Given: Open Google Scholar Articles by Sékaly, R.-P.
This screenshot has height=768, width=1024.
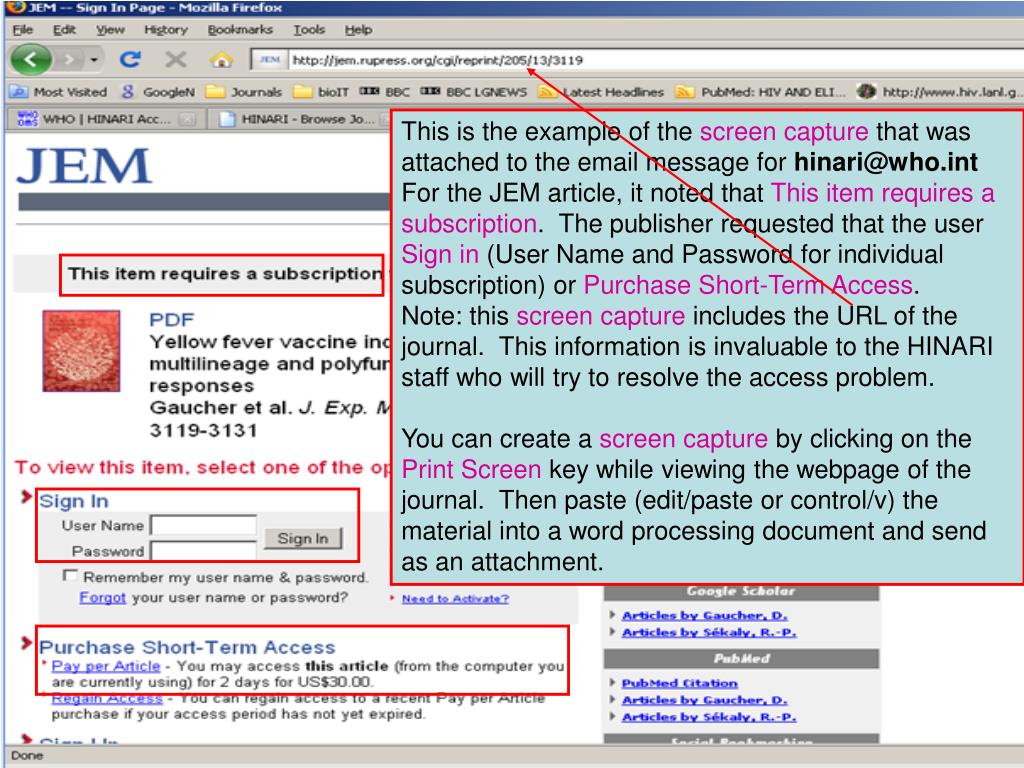Looking at the screenshot, I should (x=709, y=632).
